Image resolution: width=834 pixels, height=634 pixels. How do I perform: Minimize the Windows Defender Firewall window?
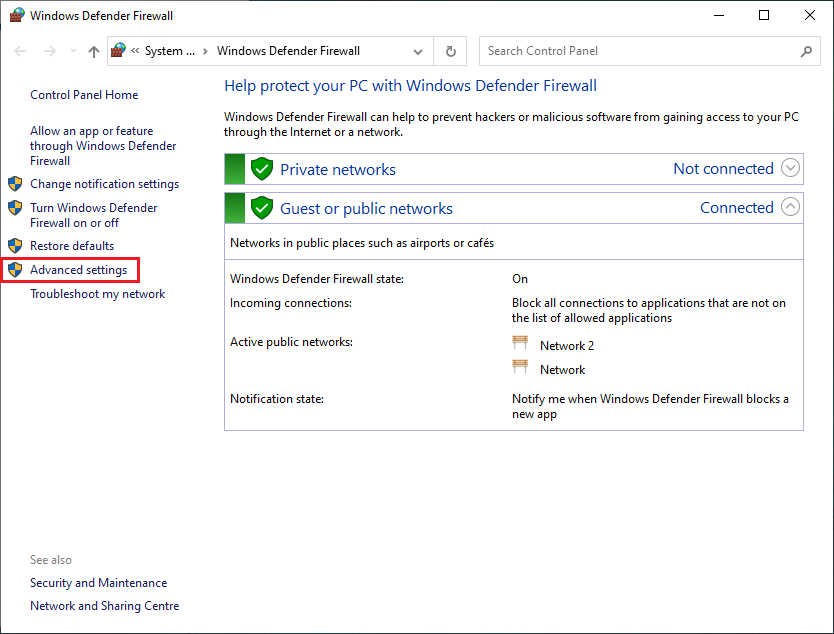[719, 15]
